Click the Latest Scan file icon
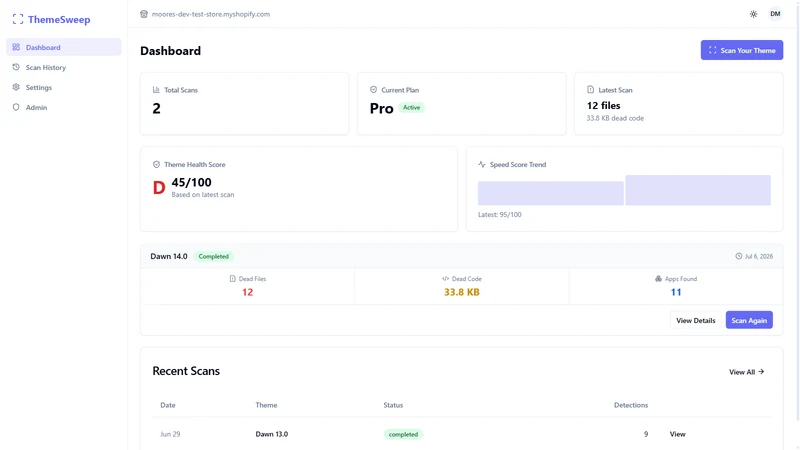Image resolution: width=800 pixels, height=450 pixels. [590, 90]
